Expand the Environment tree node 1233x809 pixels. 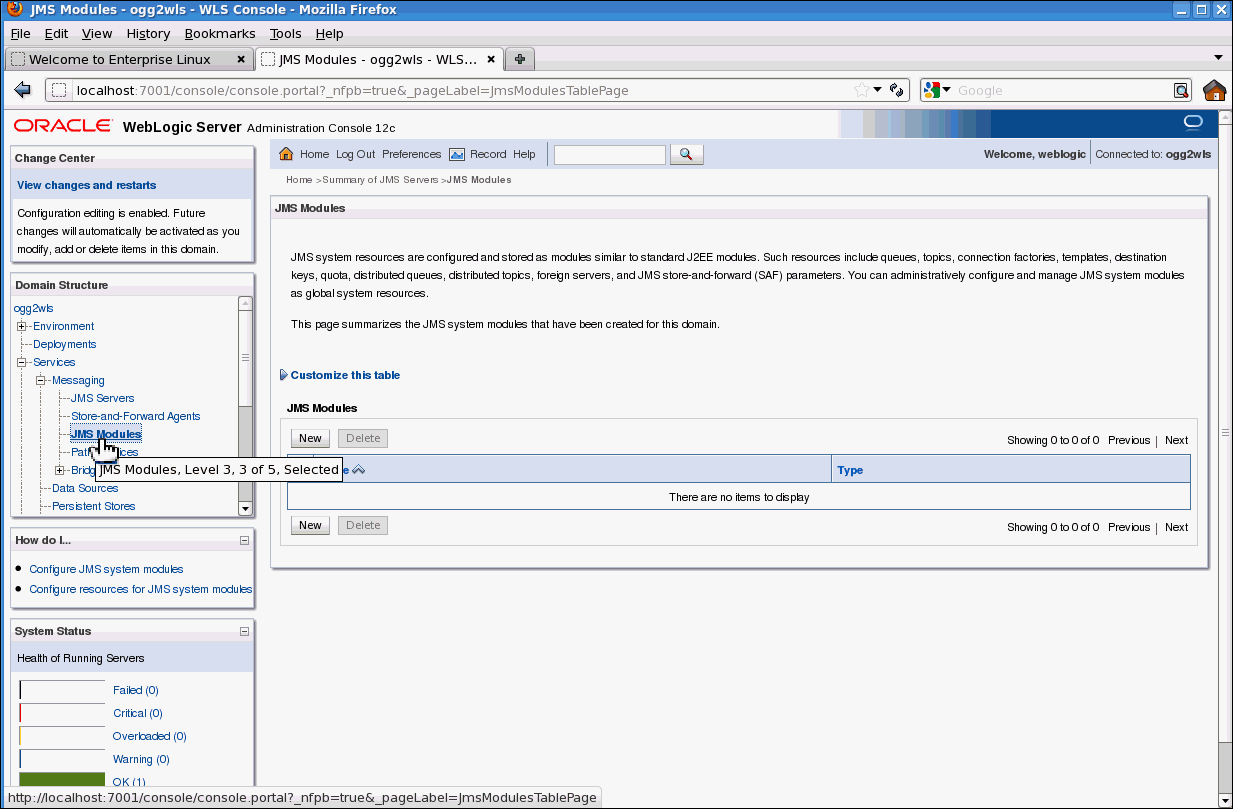click(x=22, y=326)
